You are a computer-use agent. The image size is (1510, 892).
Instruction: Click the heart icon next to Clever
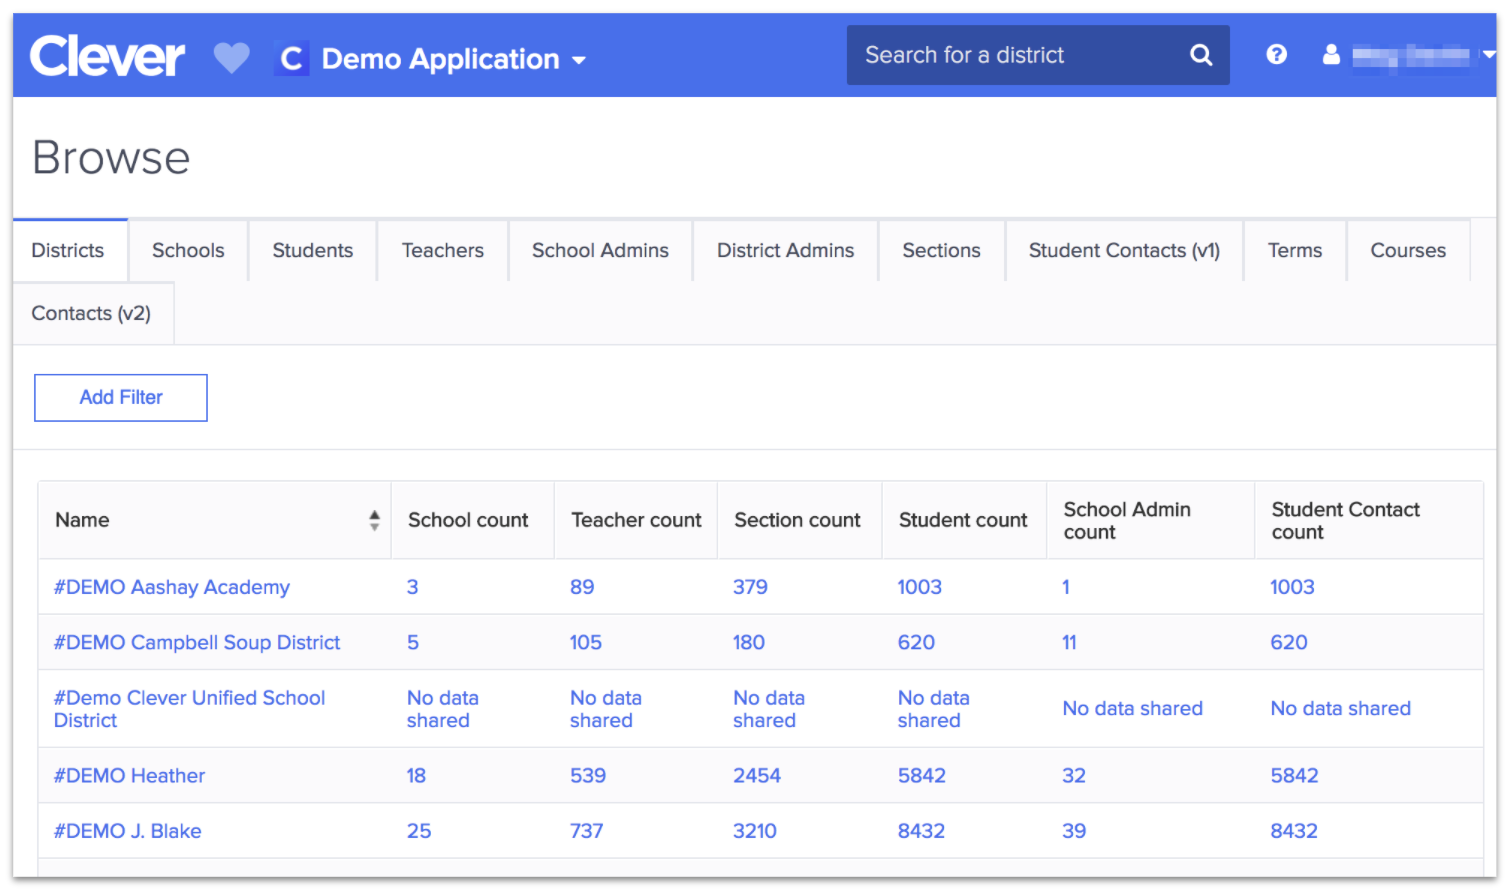pos(231,57)
